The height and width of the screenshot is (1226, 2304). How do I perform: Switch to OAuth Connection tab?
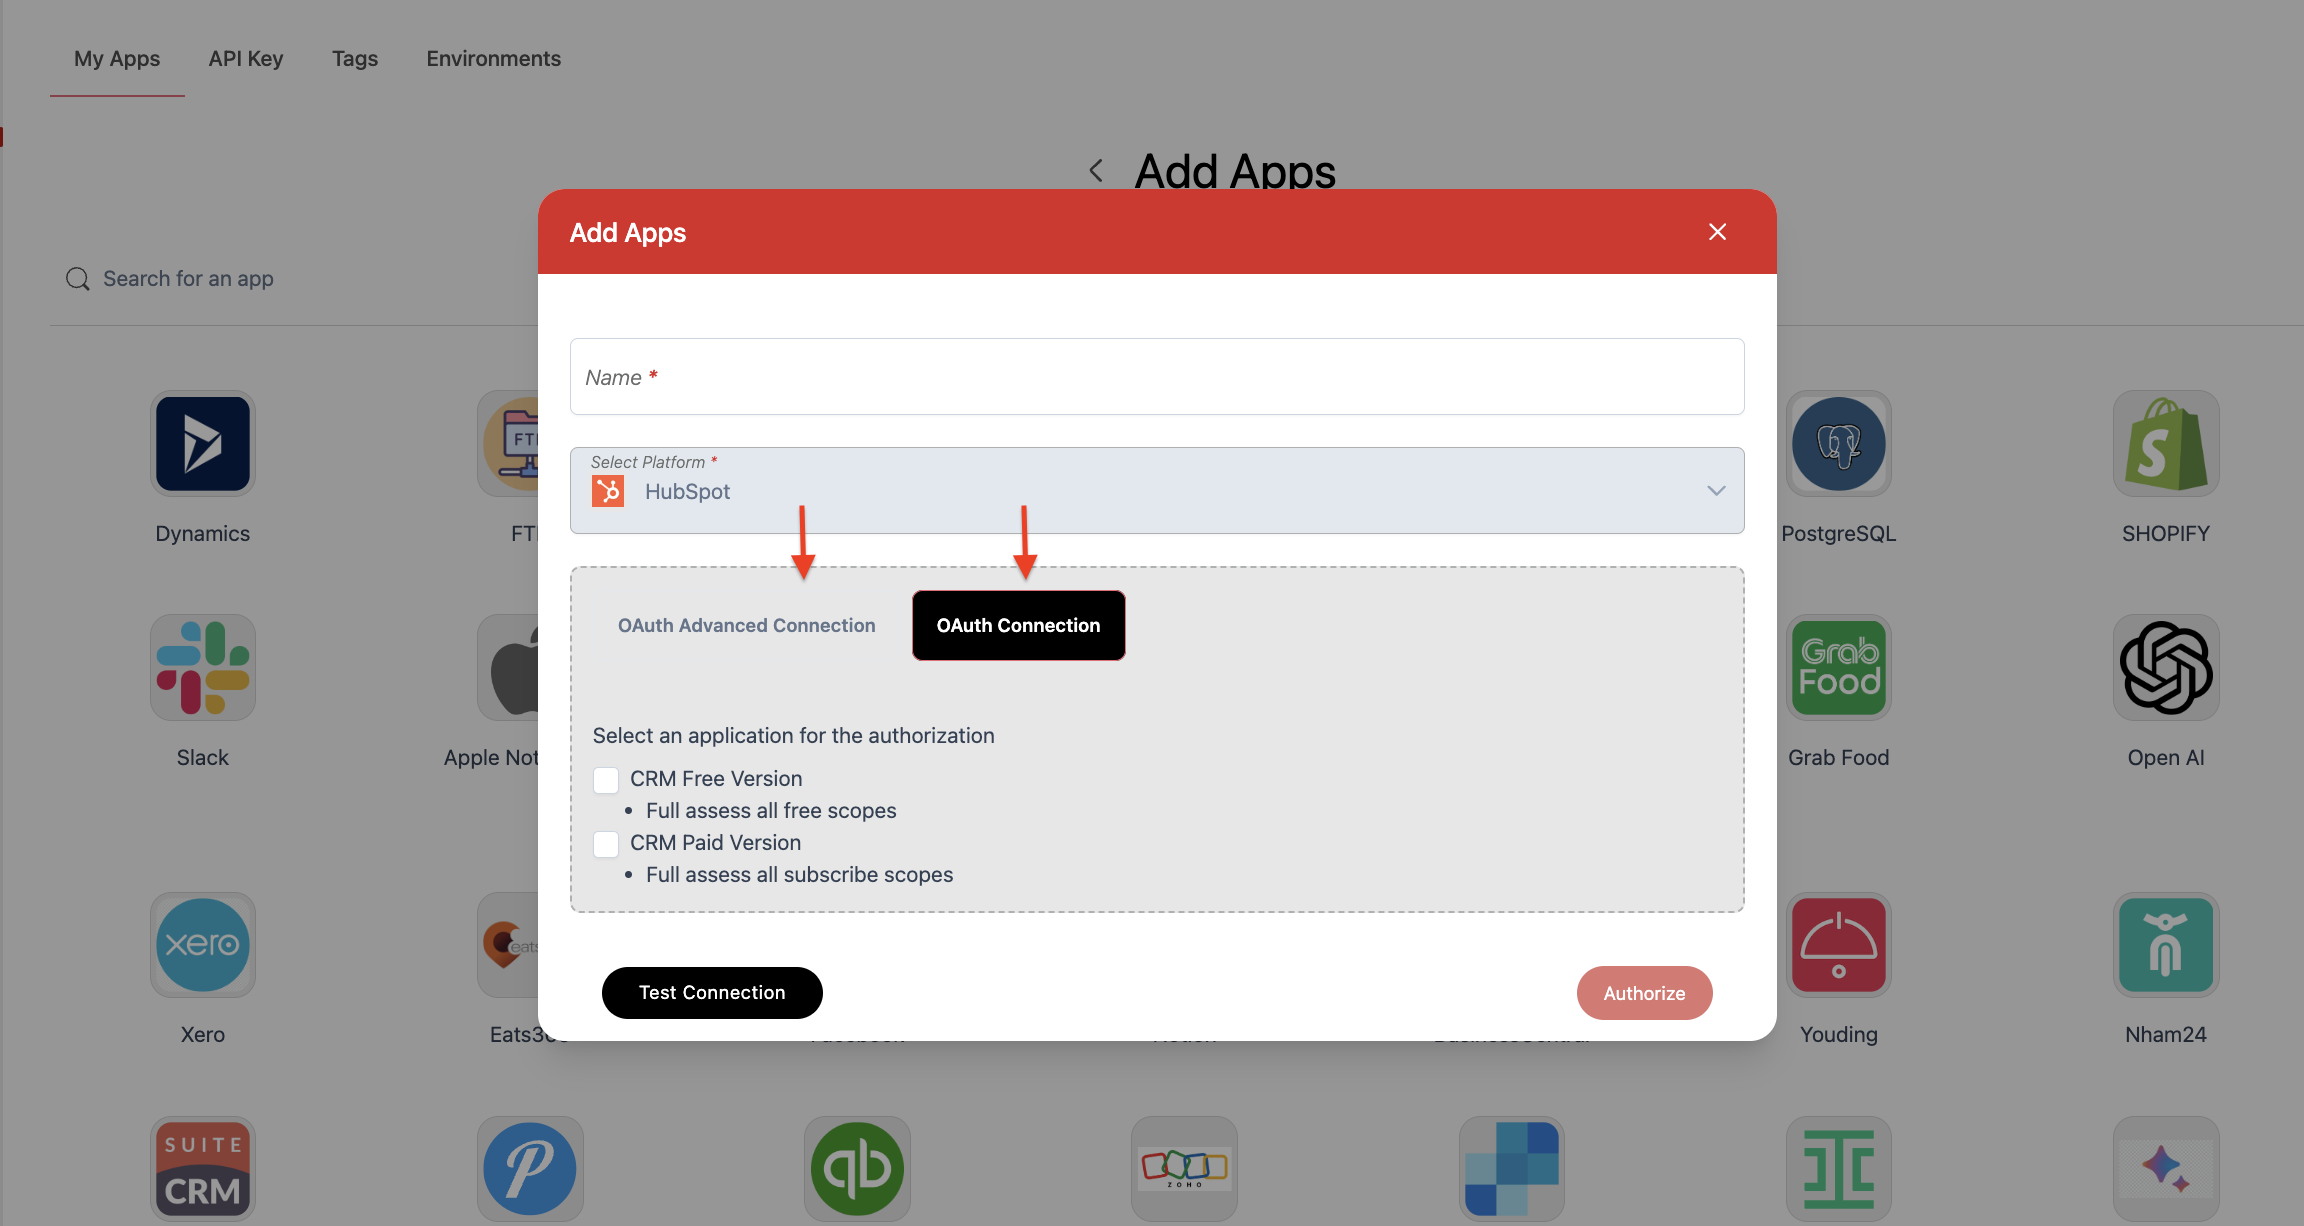click(x=1018, y=624)
